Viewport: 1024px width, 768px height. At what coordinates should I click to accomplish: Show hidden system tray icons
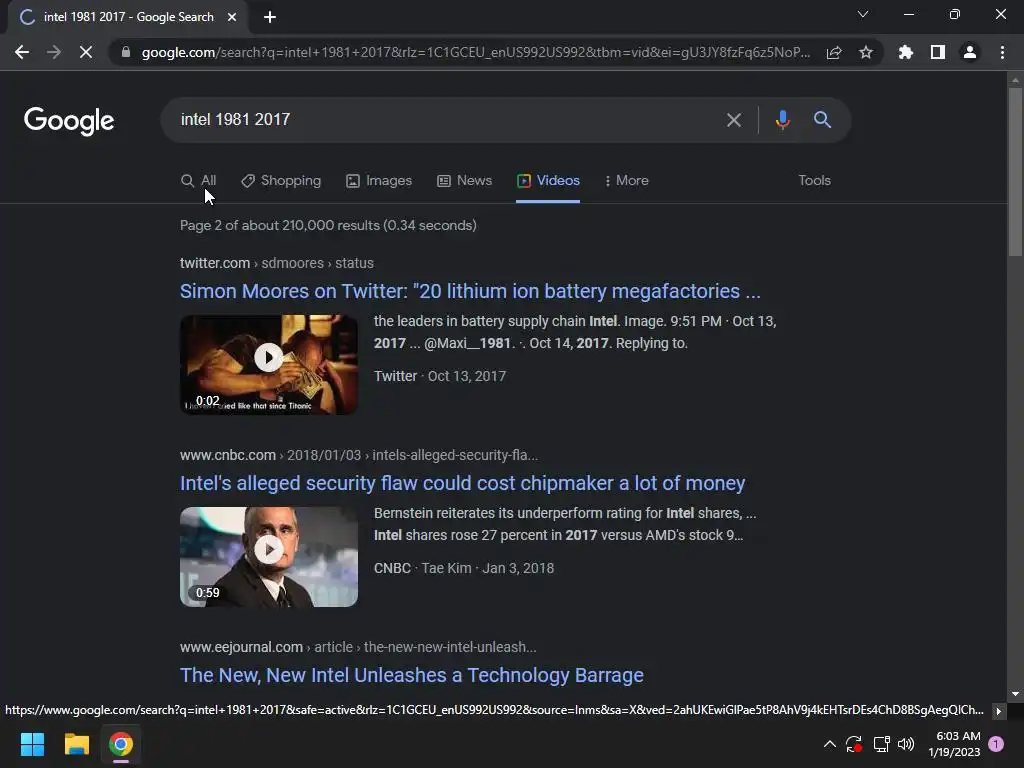click(x=829, y=744)
